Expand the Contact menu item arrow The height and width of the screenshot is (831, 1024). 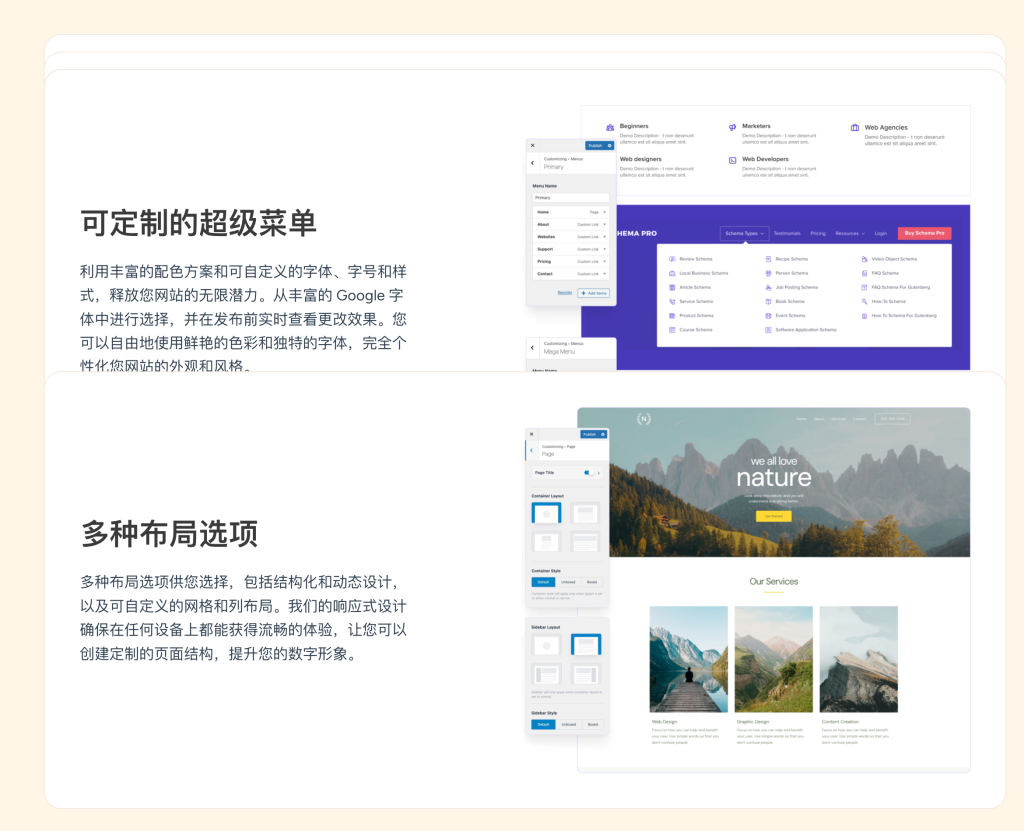605,274
